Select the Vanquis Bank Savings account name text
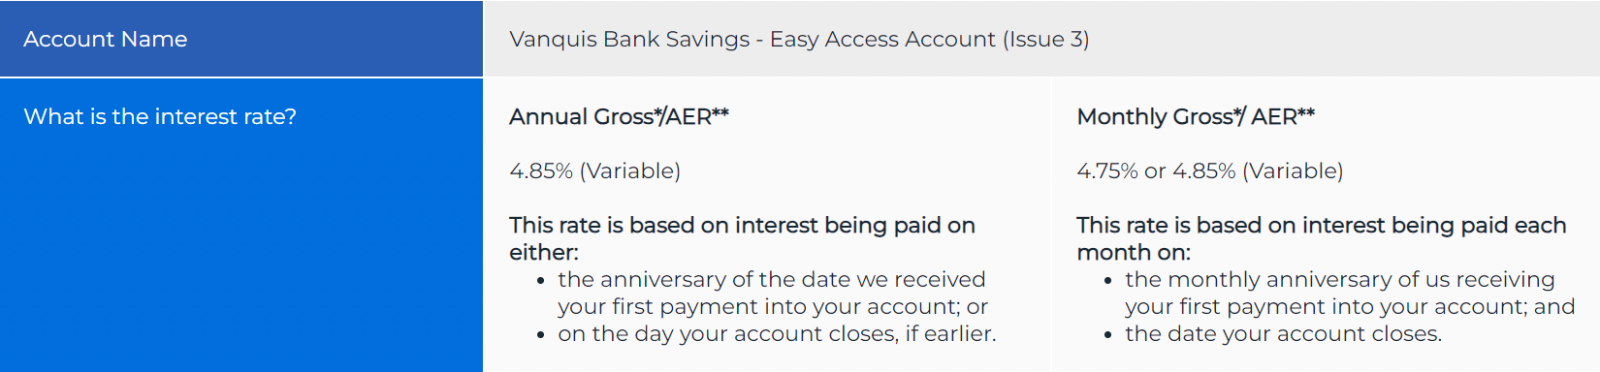 pos(799,39)
